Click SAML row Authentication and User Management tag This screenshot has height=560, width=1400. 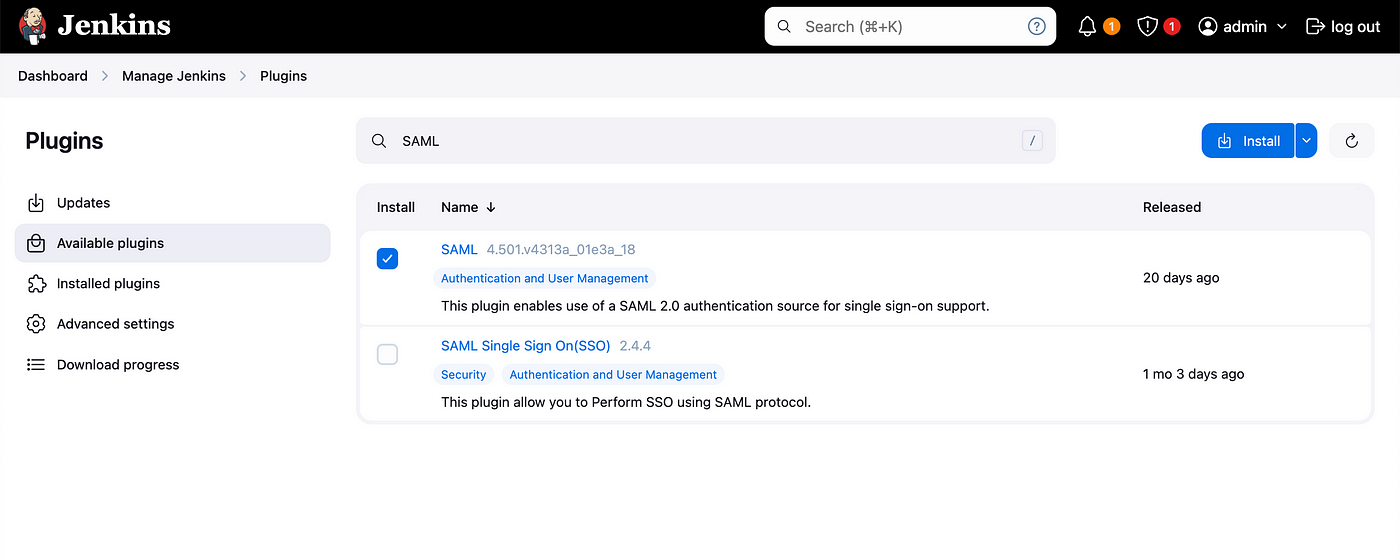(545, 278)
